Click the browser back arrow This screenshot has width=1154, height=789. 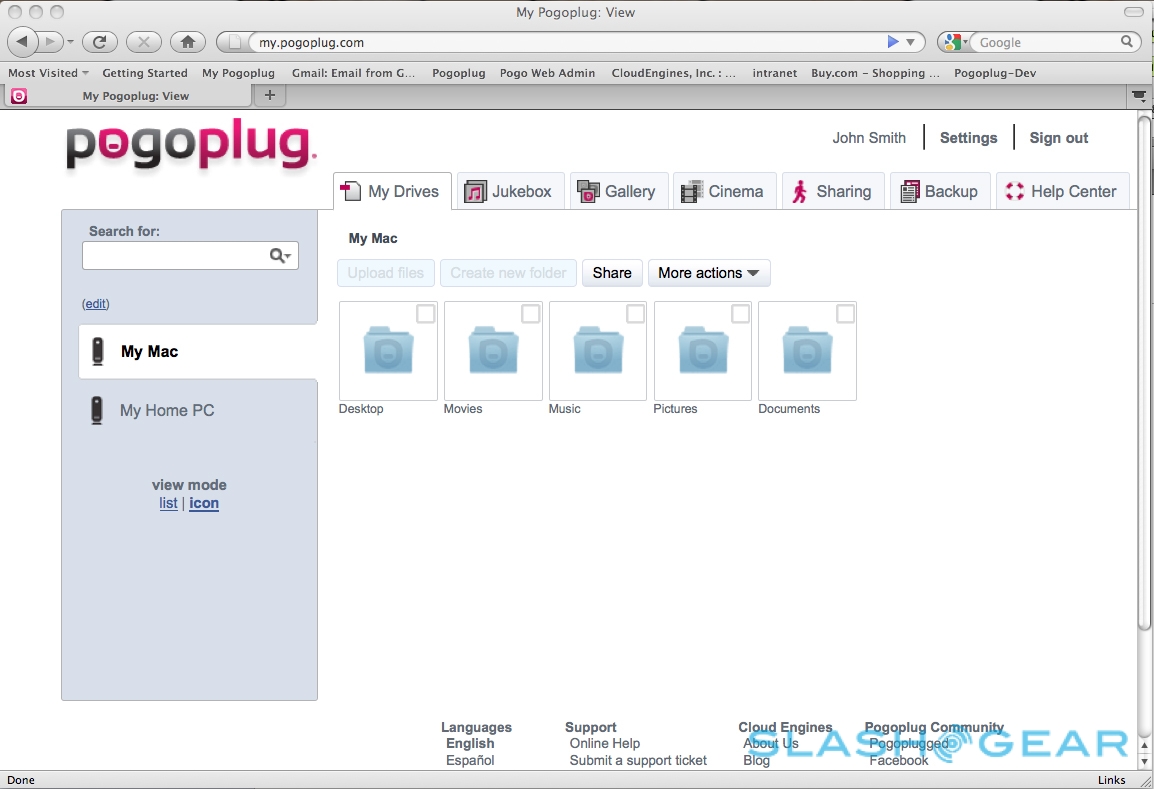24,42
